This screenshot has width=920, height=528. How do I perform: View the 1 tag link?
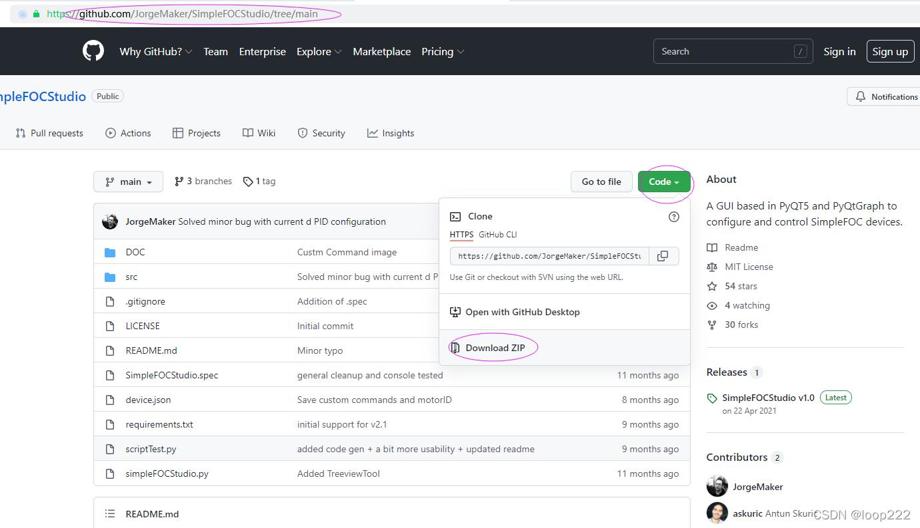pos(259,181)
